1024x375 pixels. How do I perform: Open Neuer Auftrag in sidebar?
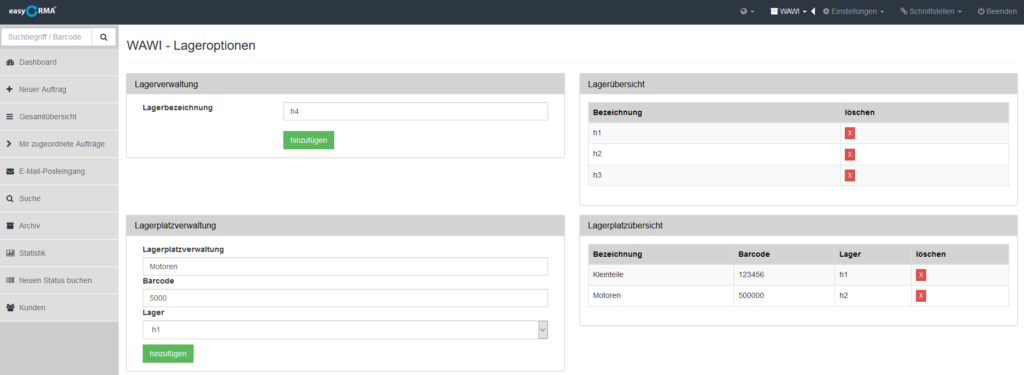(x=59, y=90)
